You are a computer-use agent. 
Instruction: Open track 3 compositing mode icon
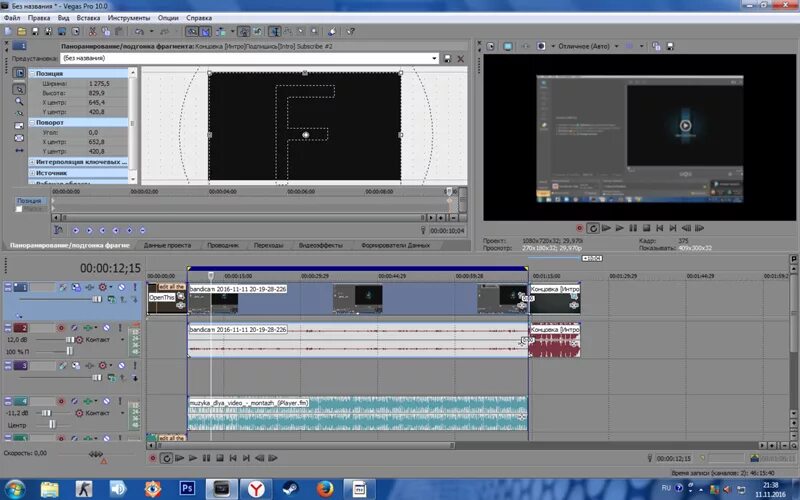tap(111, 378)
